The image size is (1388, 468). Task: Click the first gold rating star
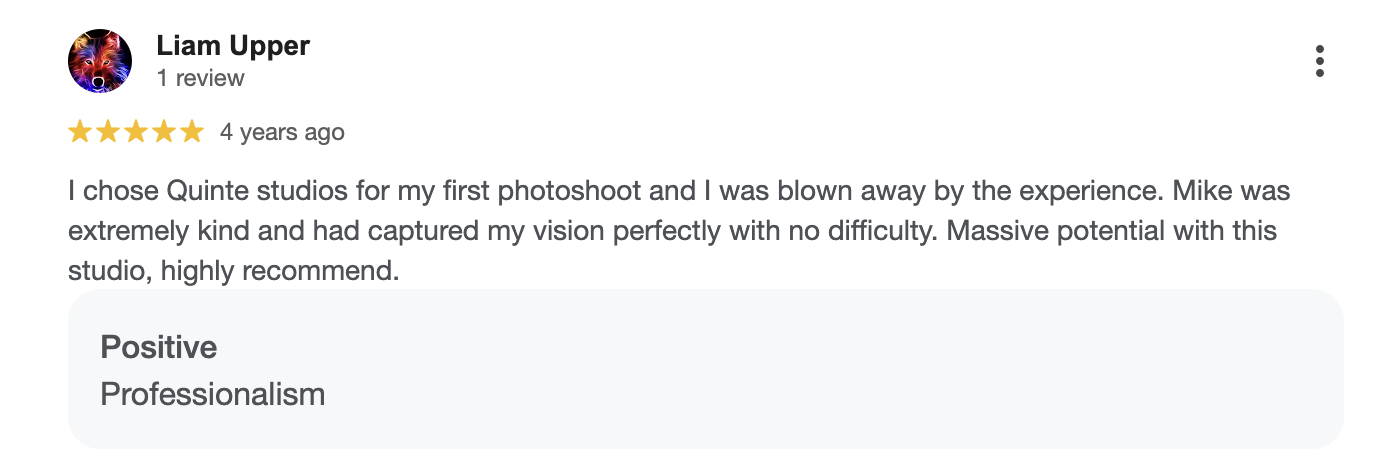[x=80, y=132]
